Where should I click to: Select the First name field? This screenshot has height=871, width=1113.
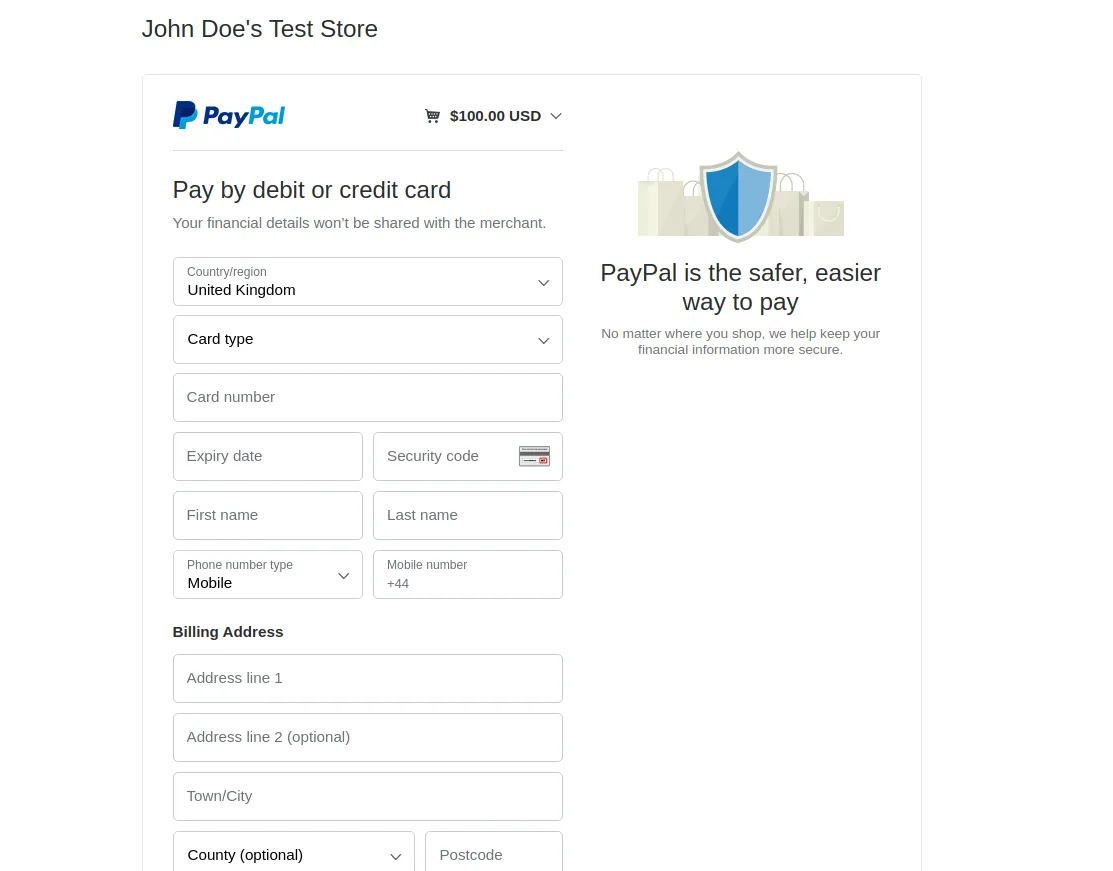[x=267, y=516]
